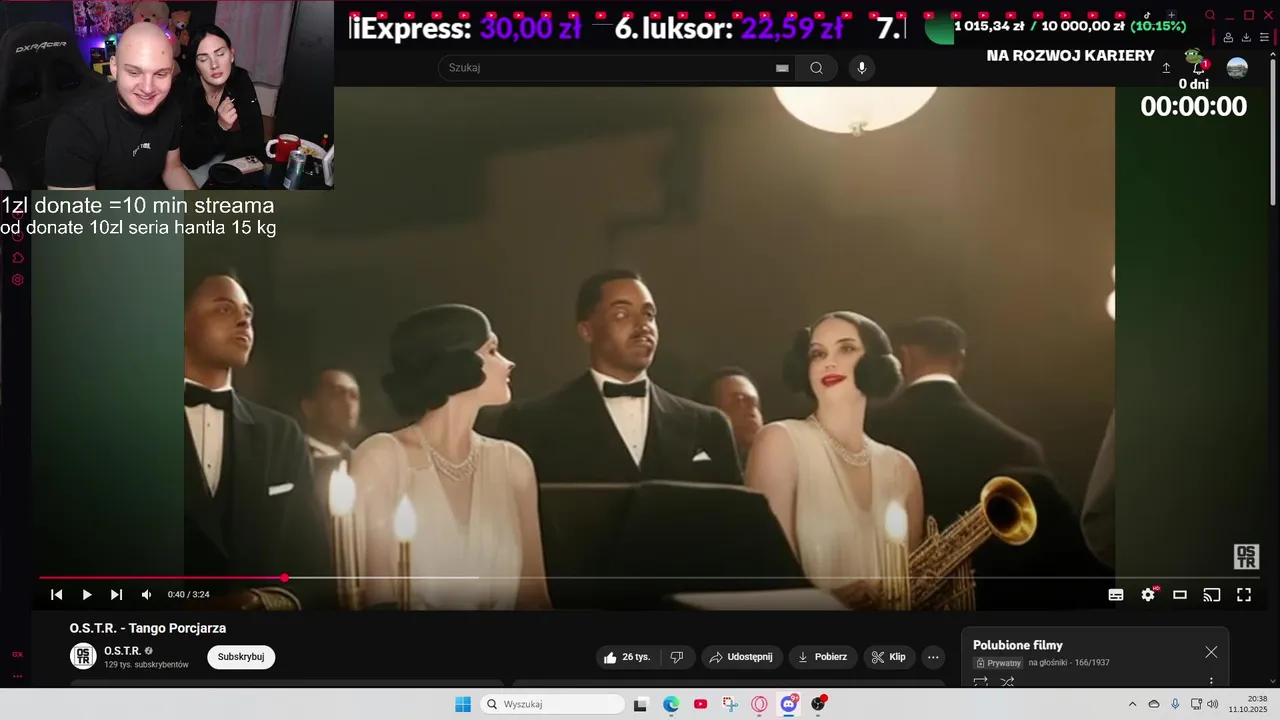The height and width of the screenshot is (720, 1280).
Task: Close the Polubione filmy playlist panel
Action: tap(1211, 652)
